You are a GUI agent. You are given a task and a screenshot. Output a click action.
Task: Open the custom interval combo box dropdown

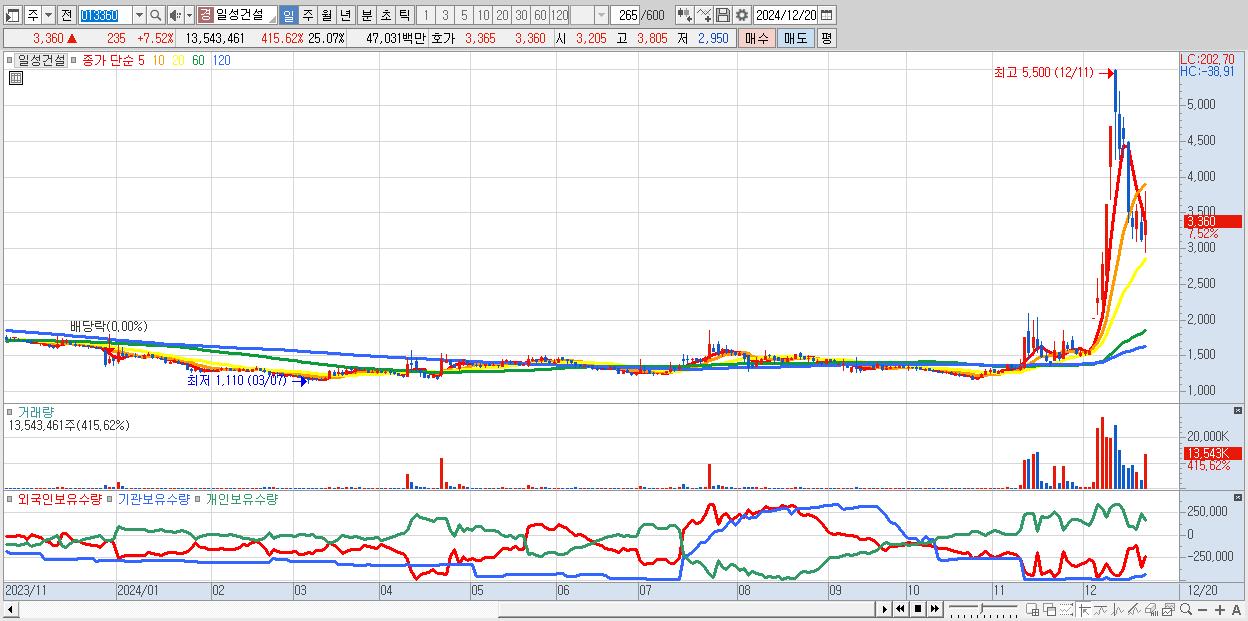(x=600, y=15)
